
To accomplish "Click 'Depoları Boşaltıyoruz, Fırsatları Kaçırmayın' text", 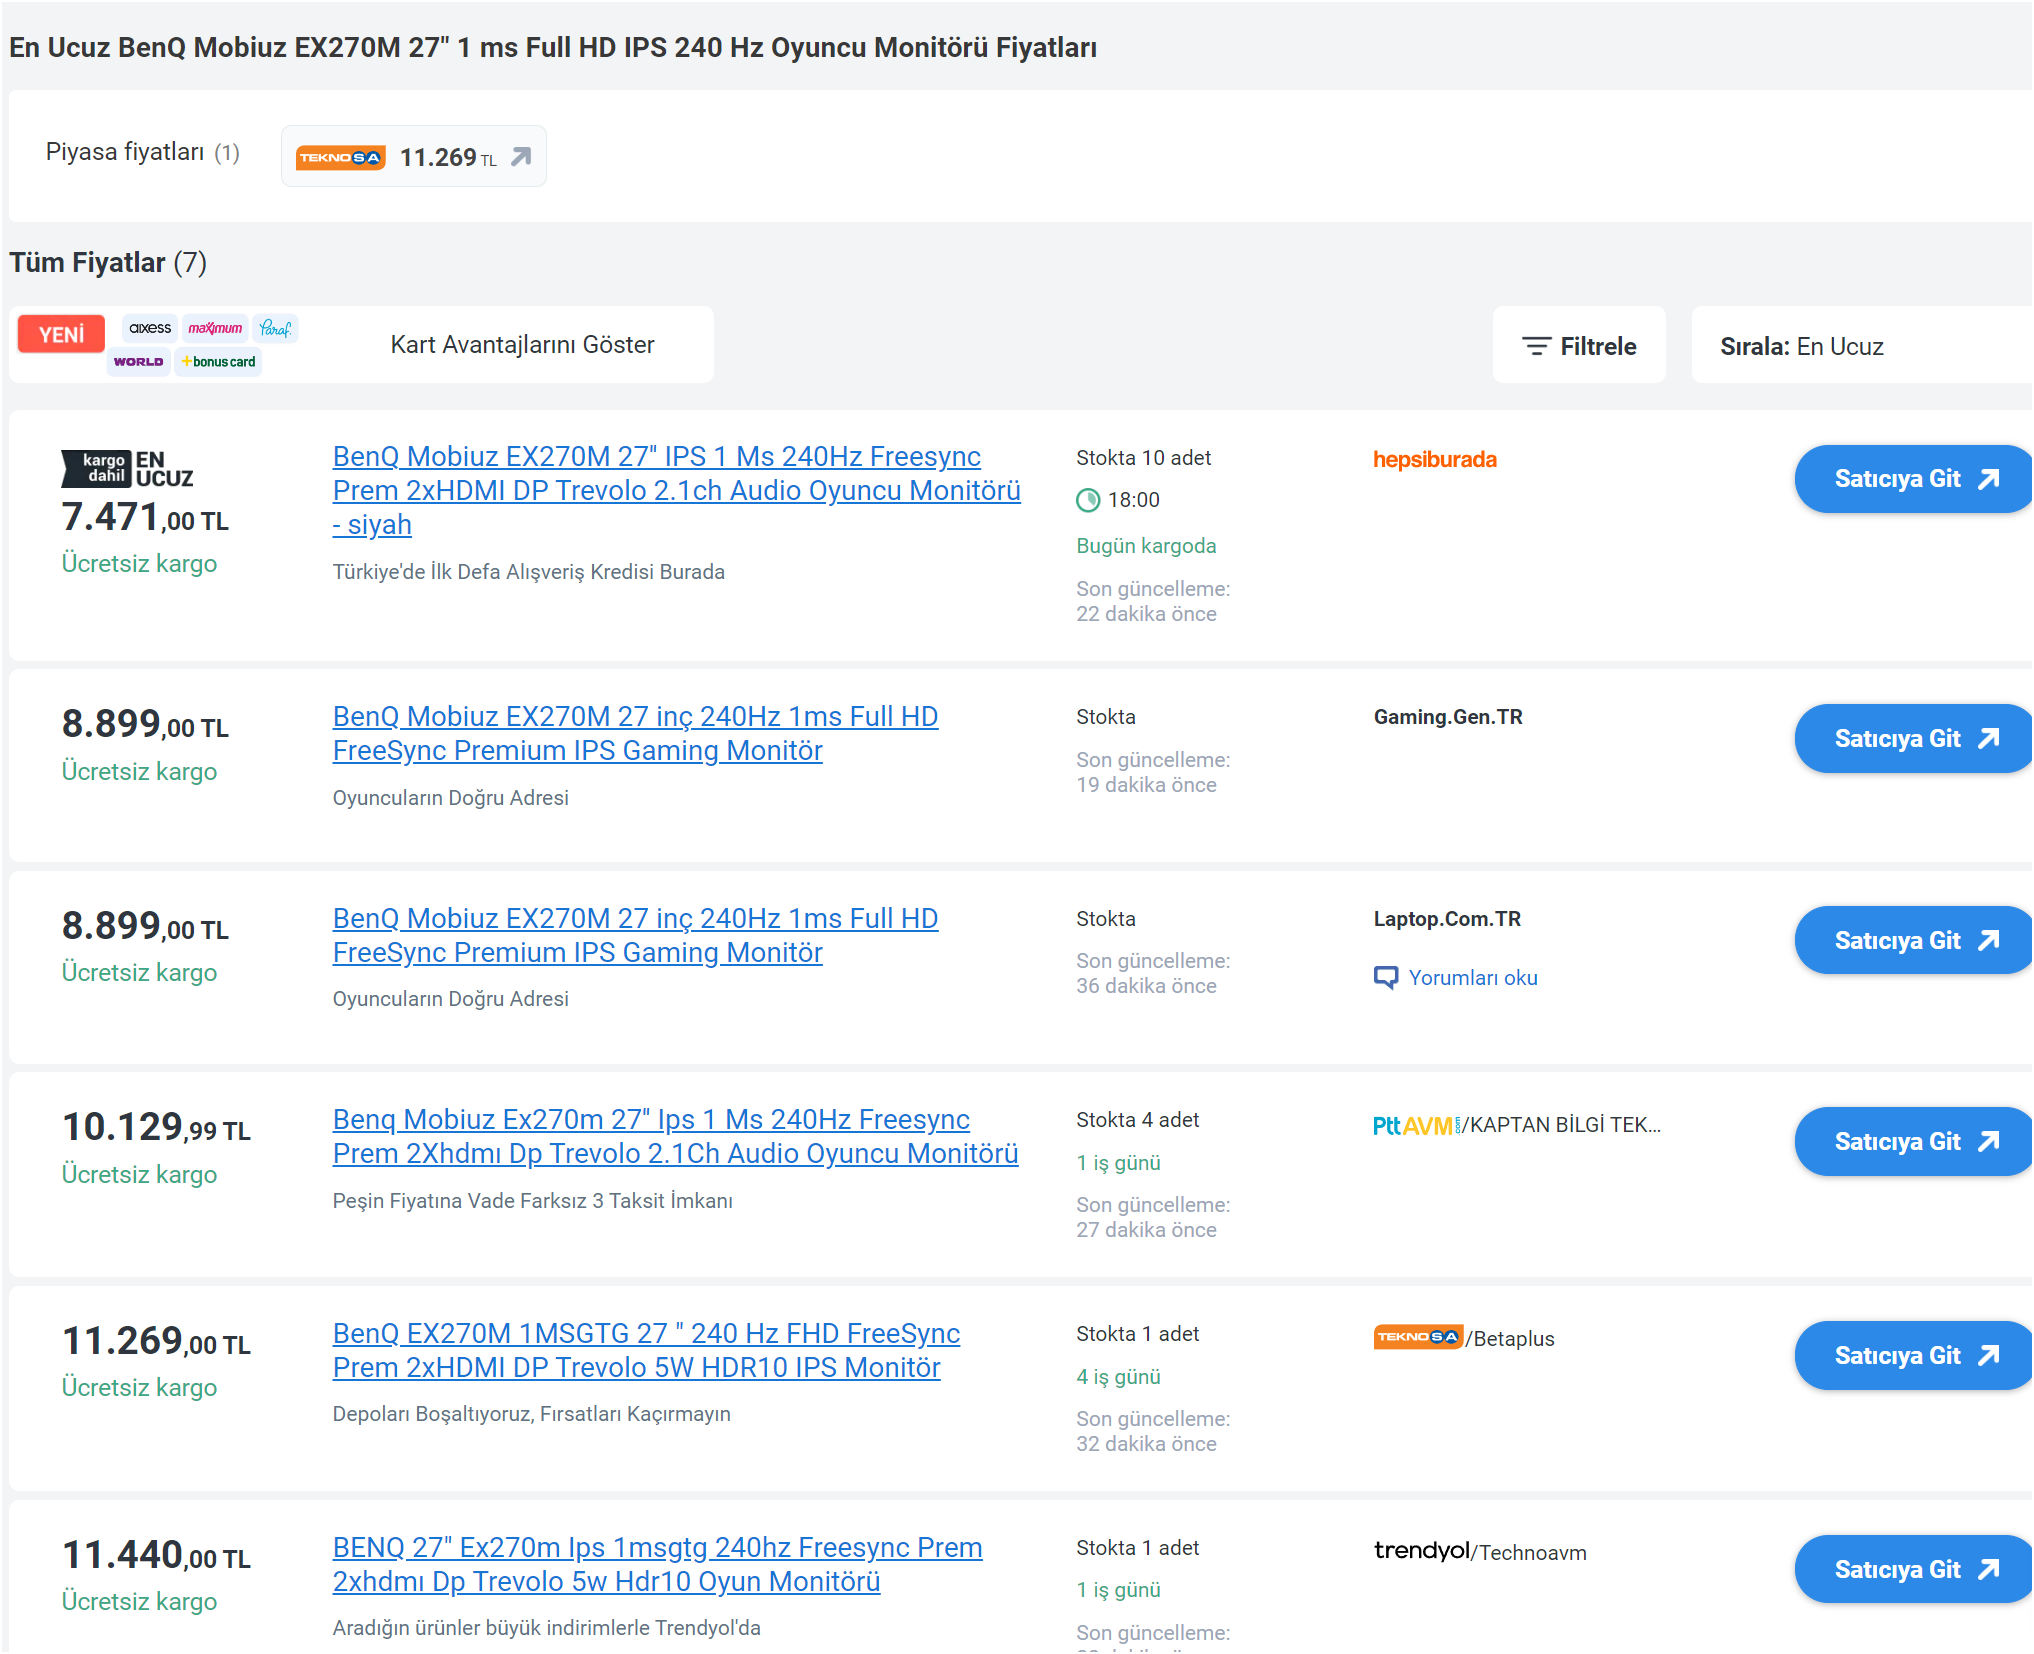I will pos(531,1414).
